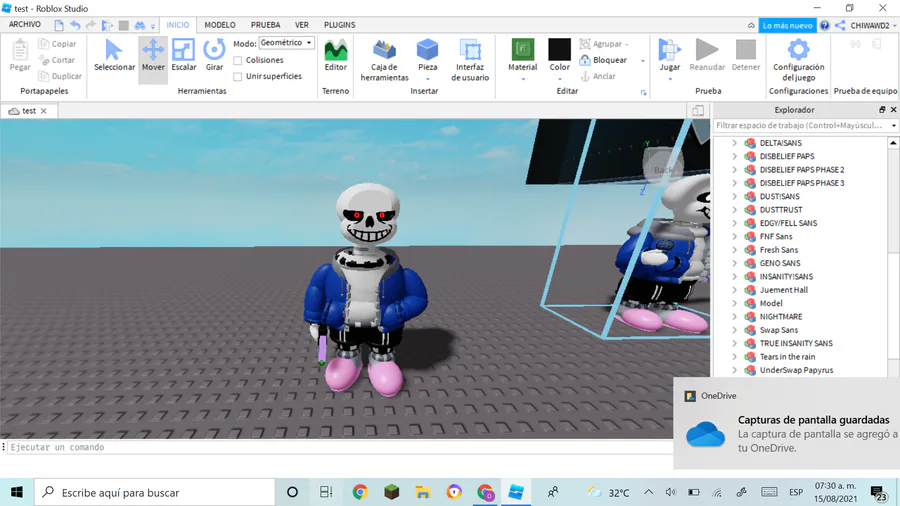Expand the GENO SANS tree item
Screen dimensions: 900x506
click(735, 263)
